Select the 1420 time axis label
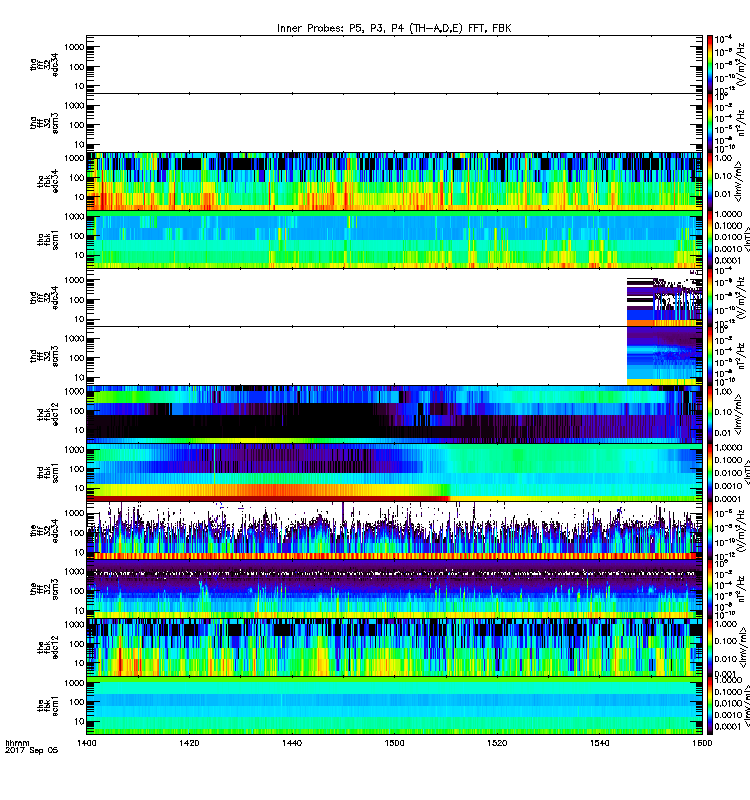Image resolution: width=750 pixels, height=800 pixels. (x=189, y=743)
